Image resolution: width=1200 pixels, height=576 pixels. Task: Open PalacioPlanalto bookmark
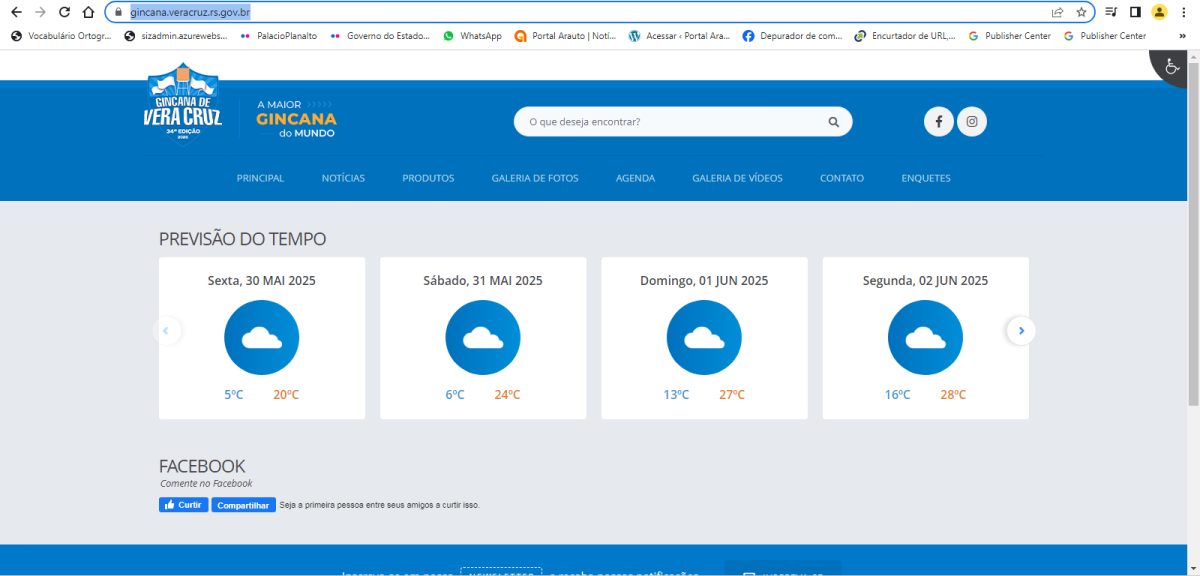[279, 36]
